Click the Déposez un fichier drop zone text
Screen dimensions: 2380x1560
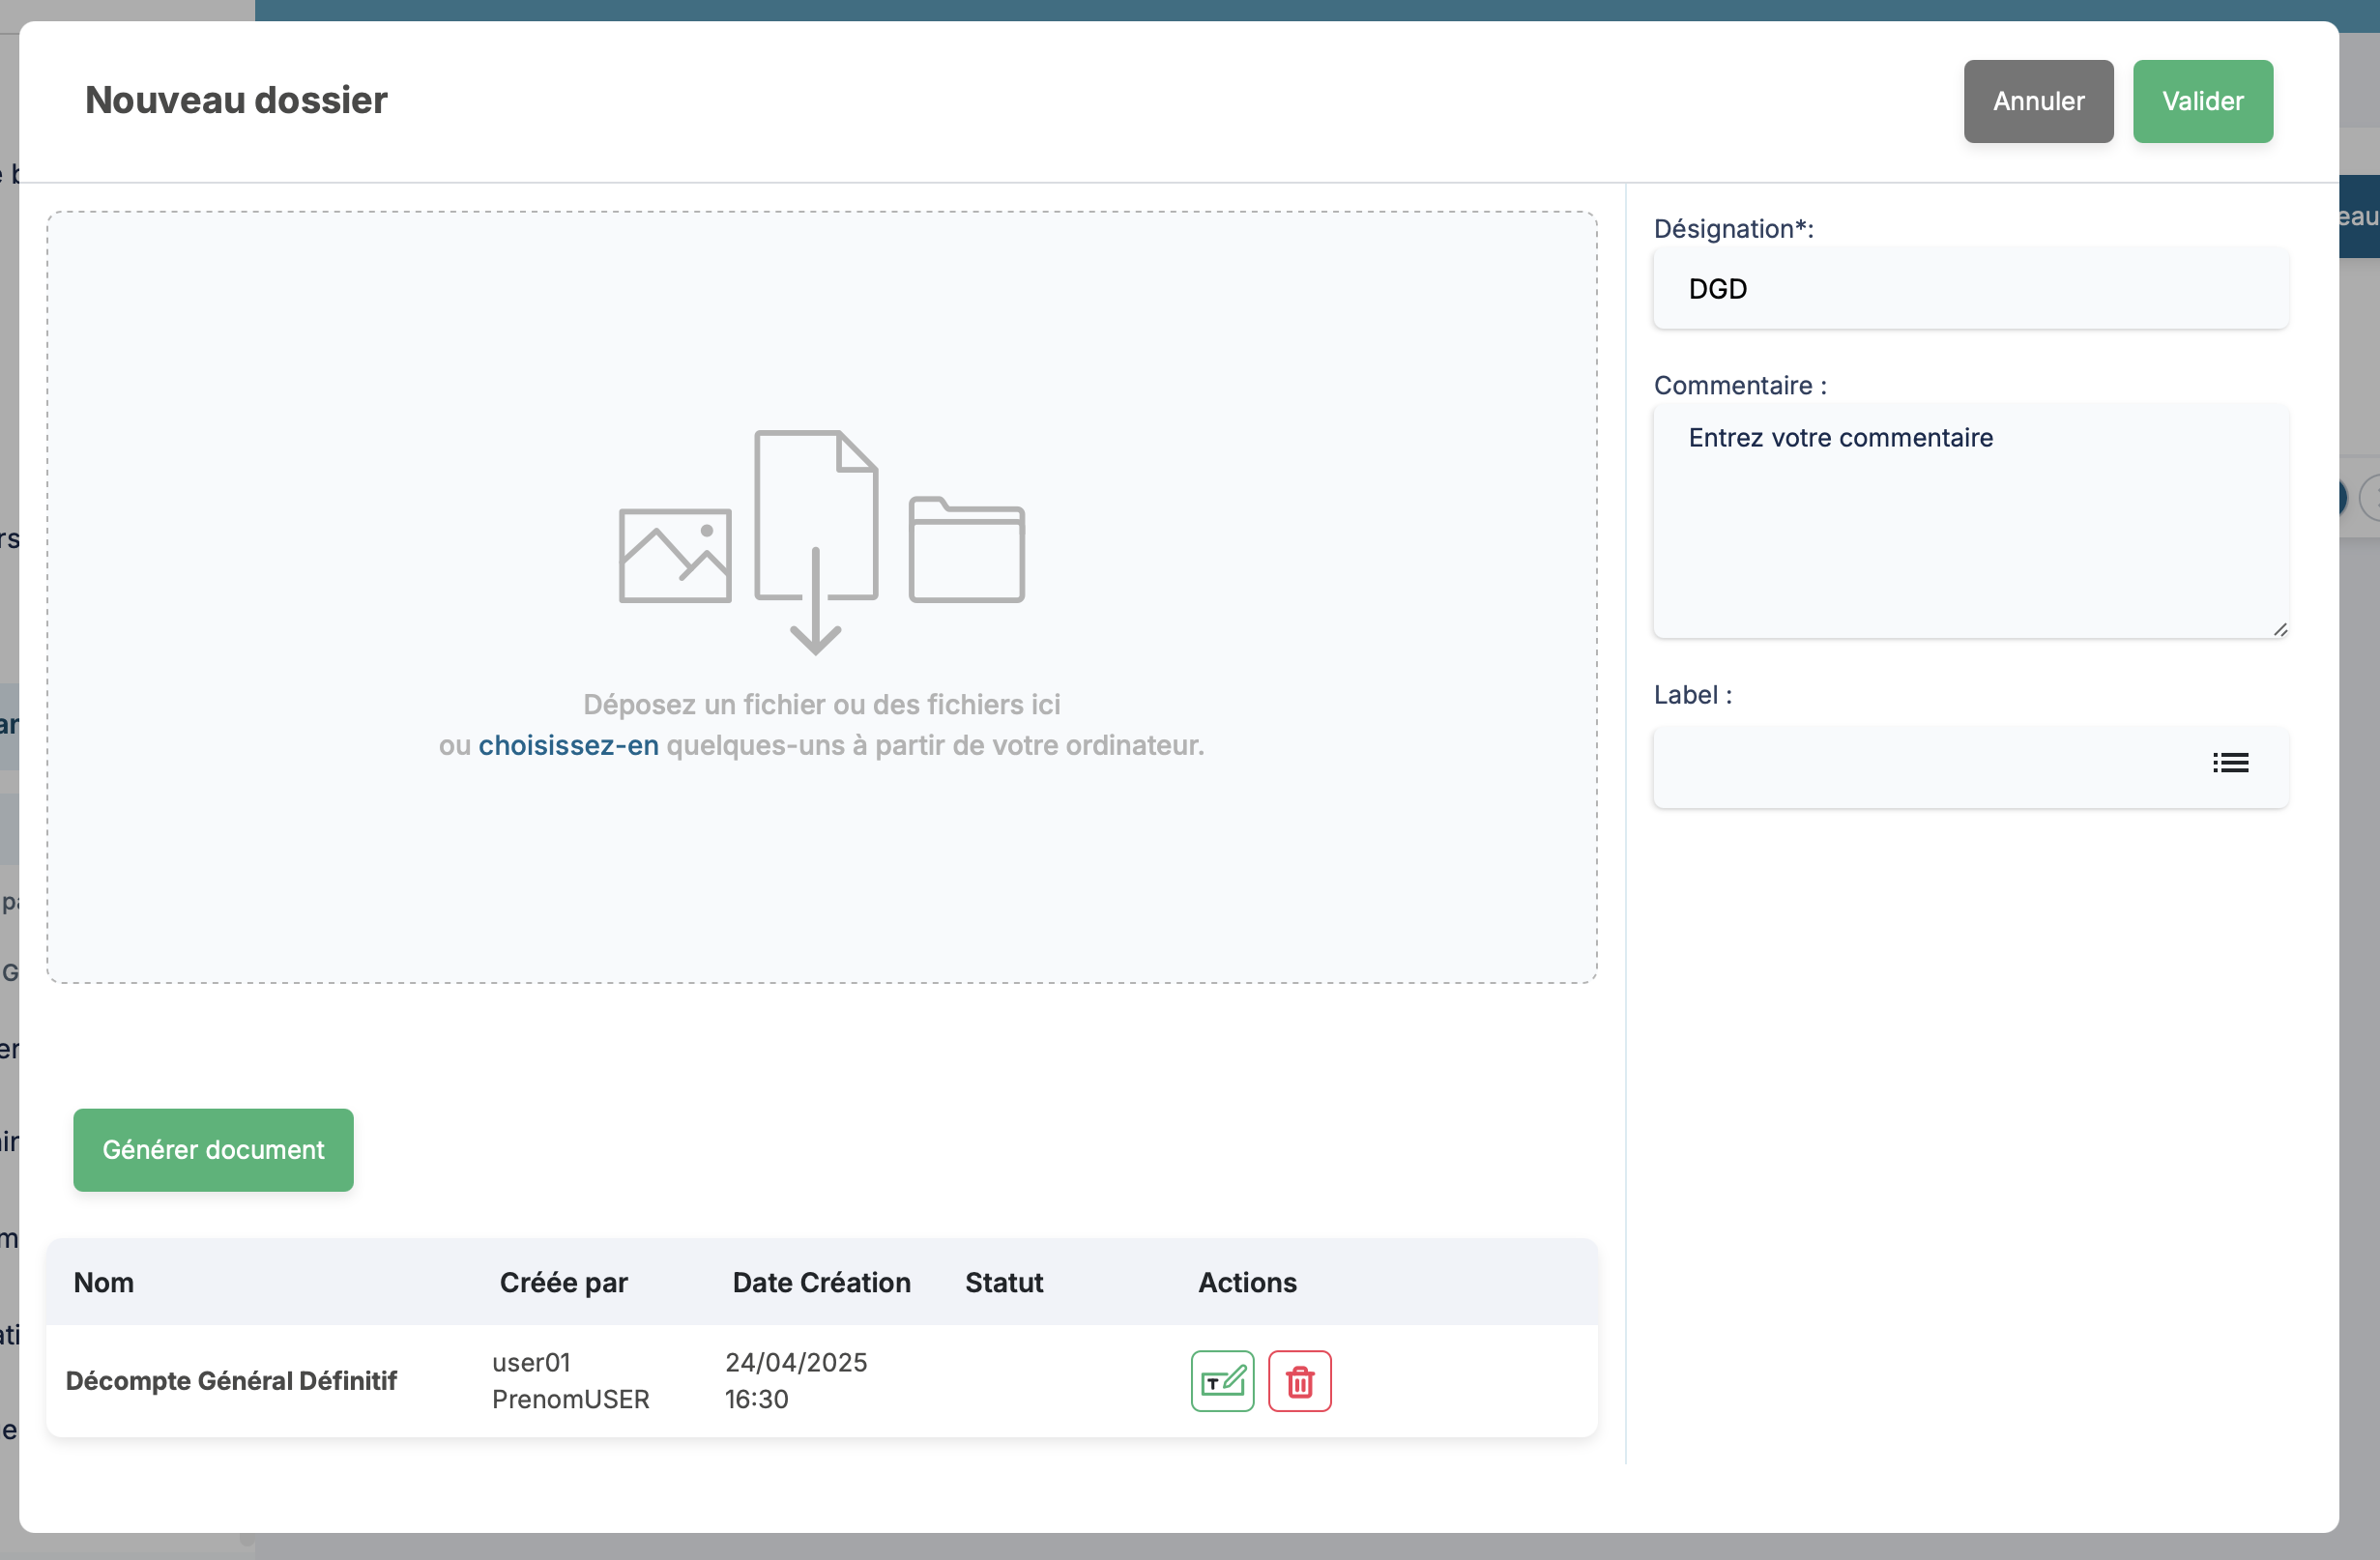821,705
